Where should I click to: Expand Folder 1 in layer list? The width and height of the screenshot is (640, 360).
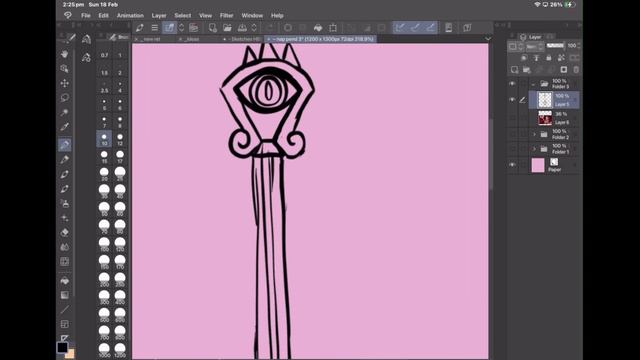click(534, 149)
